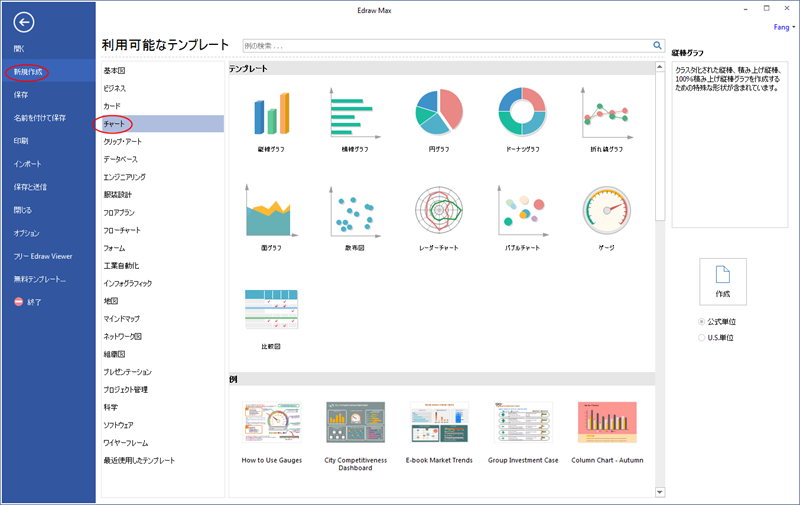The width and height of the screenshot is (800, 505).
Task: Select the U.S.単位 units radio button
Action: click(x=701, y=338)
